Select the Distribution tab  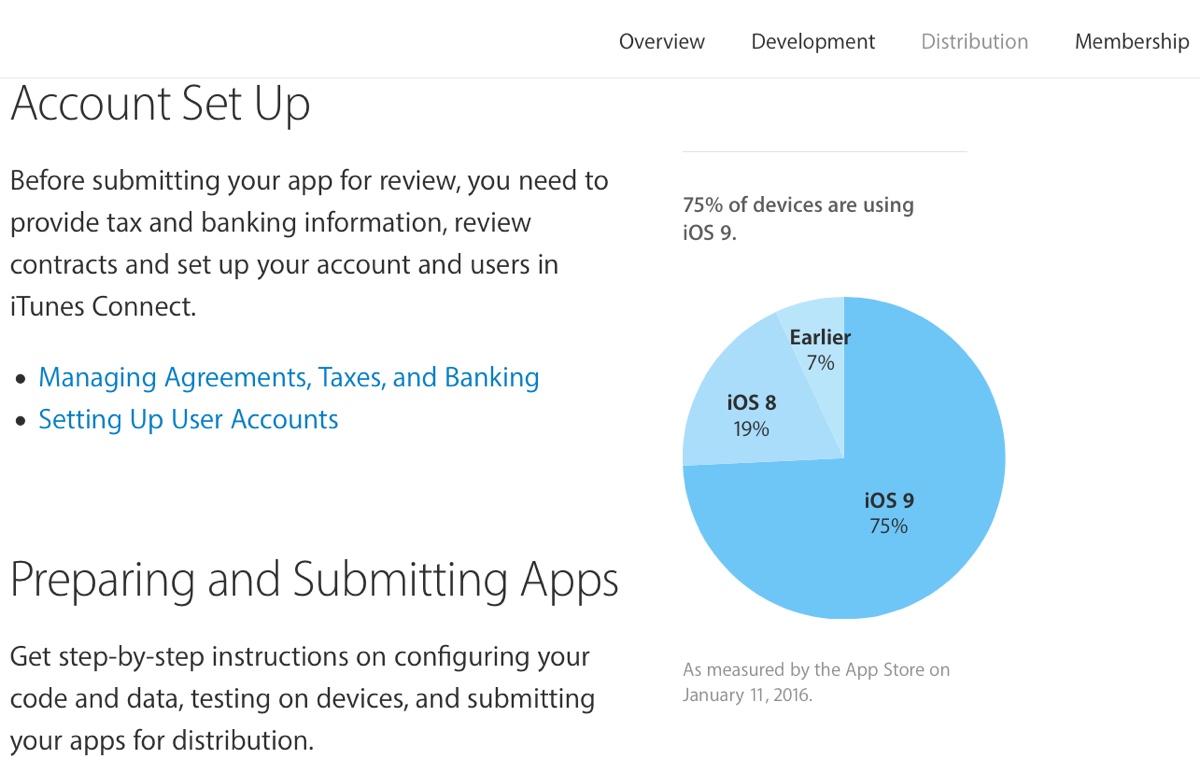[x=974, y=42]
